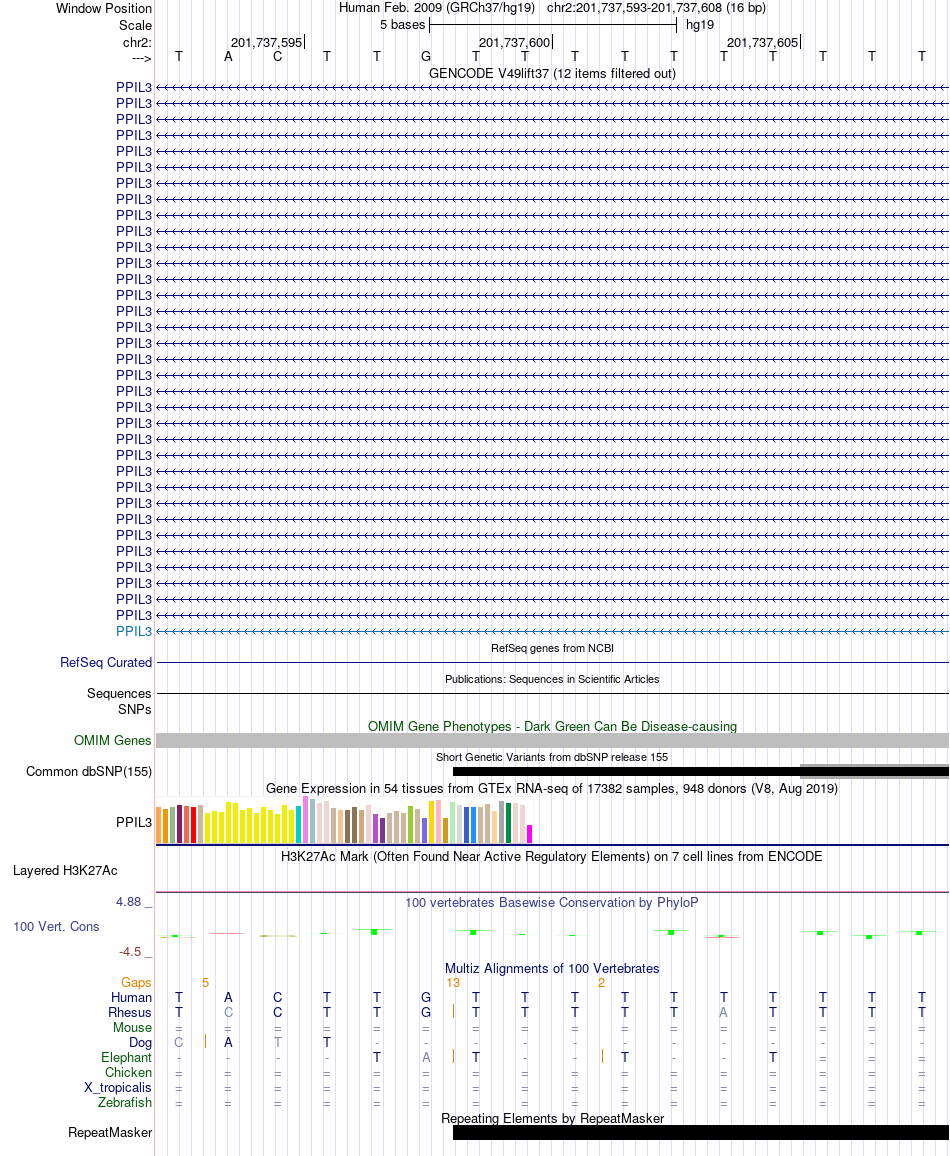950x1156 pixels.
Task: Select the Rhesus alignment row label
Action: (x=130, y=1013)
